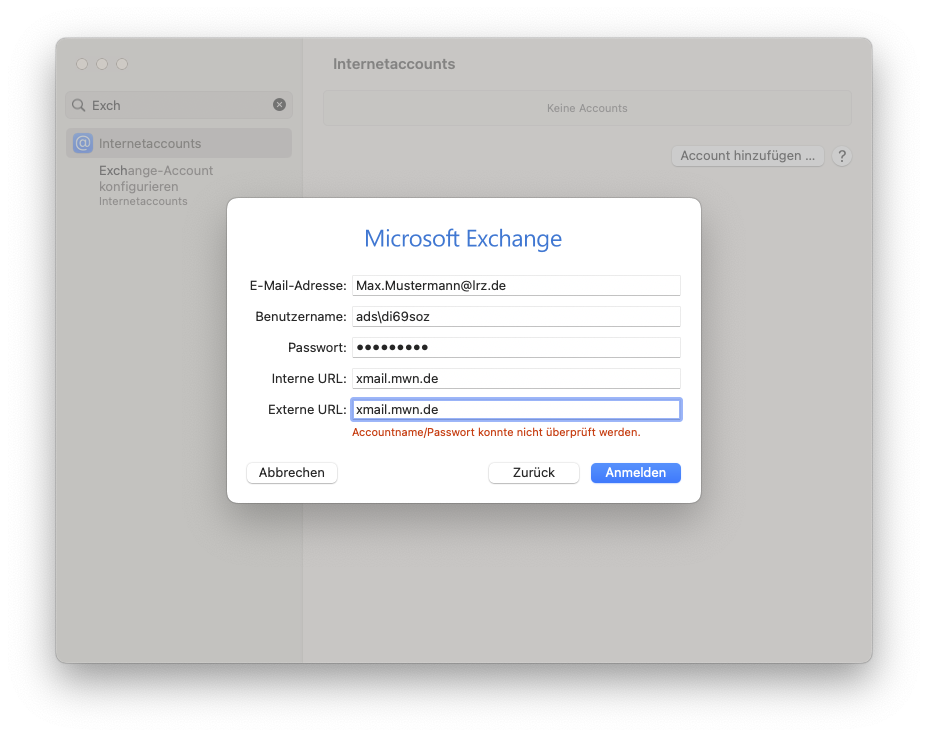The image size is (928, 737).
Task: Click the magnifying glass search icon
Action: click(79, 105)
